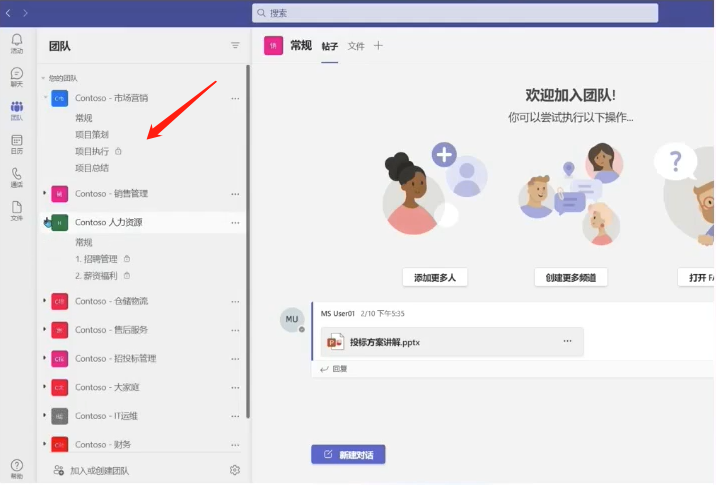Image resolution: width=716 pixels, height=485 pixels.
Task: Expand the Contoso - 售后服务 team
Action: pyautogui.click(x=44, y=329)
